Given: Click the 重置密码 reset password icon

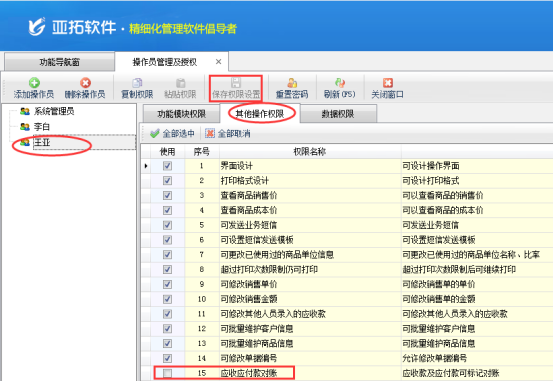Looking at the screenshot, I should click(x=292, y=83).
